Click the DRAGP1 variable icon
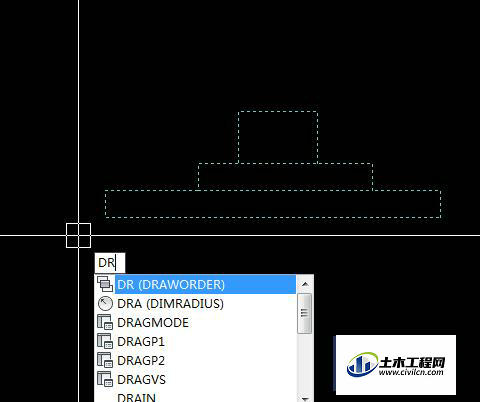 coord(105,341)
